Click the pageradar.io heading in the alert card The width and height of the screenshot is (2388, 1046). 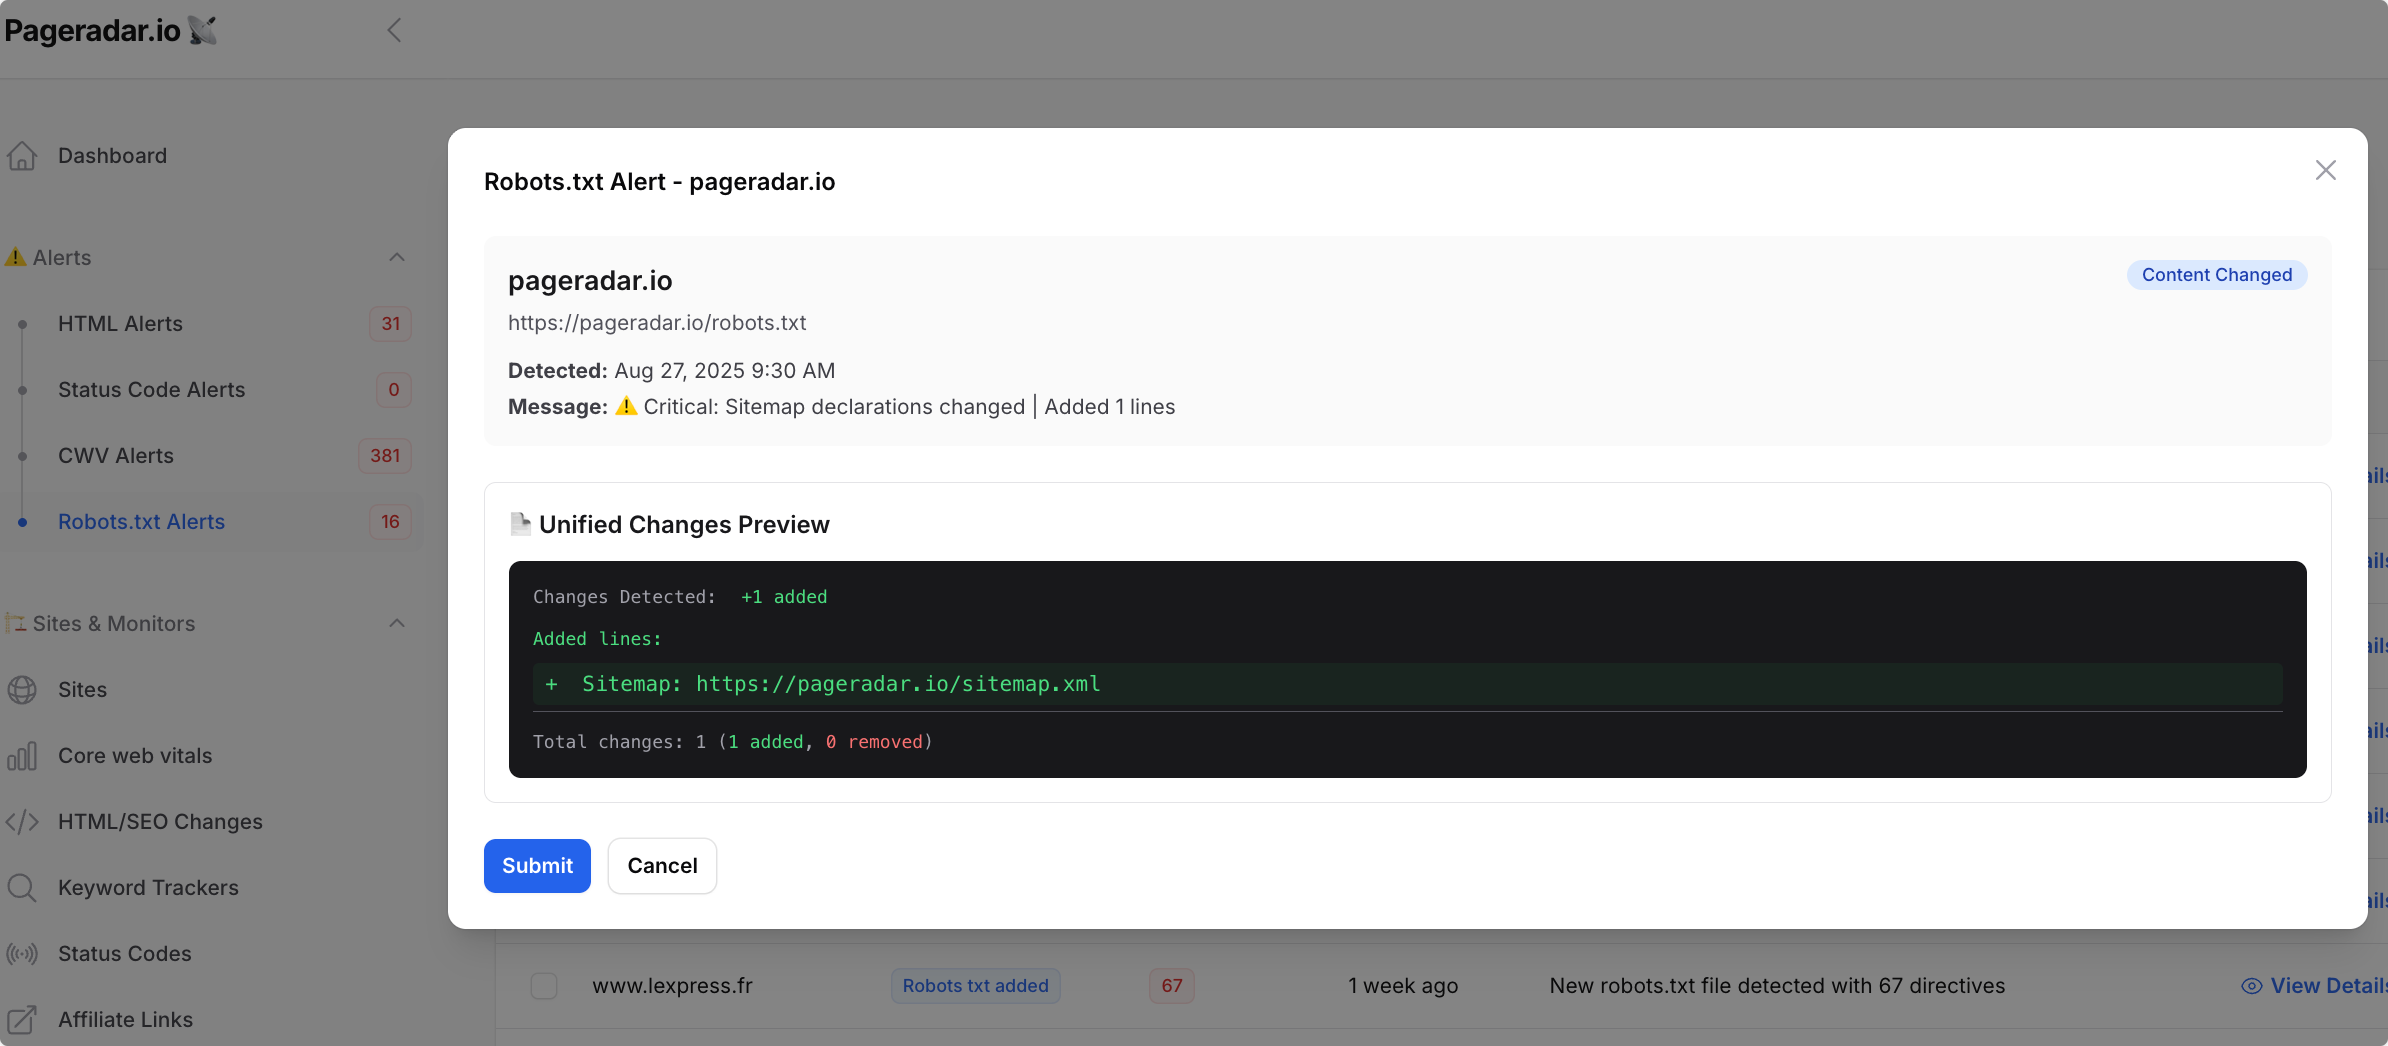click(590, 281)
